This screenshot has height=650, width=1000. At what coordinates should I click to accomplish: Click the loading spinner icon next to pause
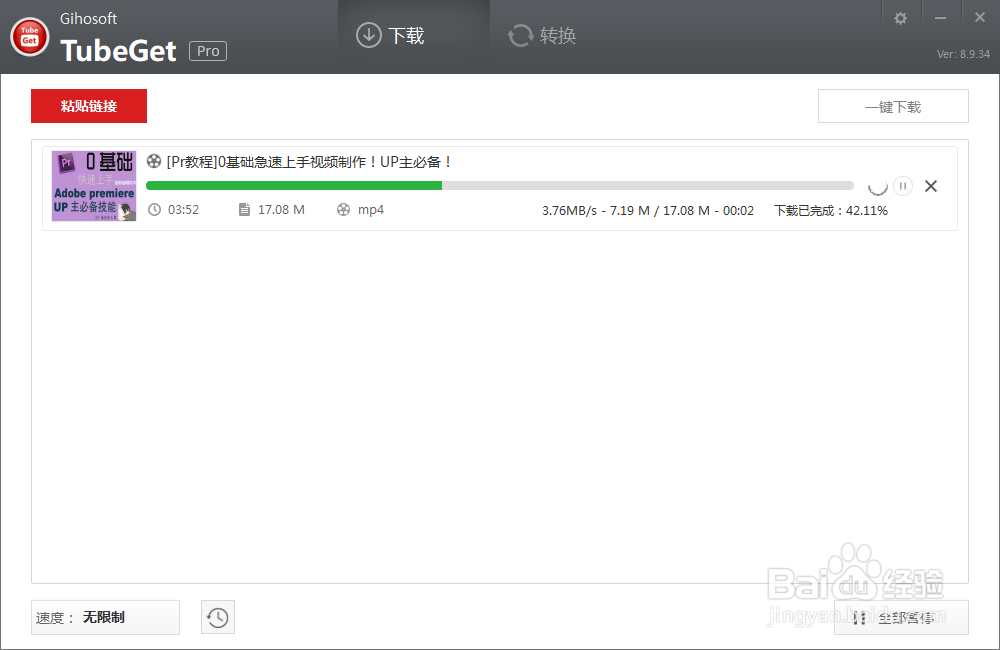(x=878, y=186)
